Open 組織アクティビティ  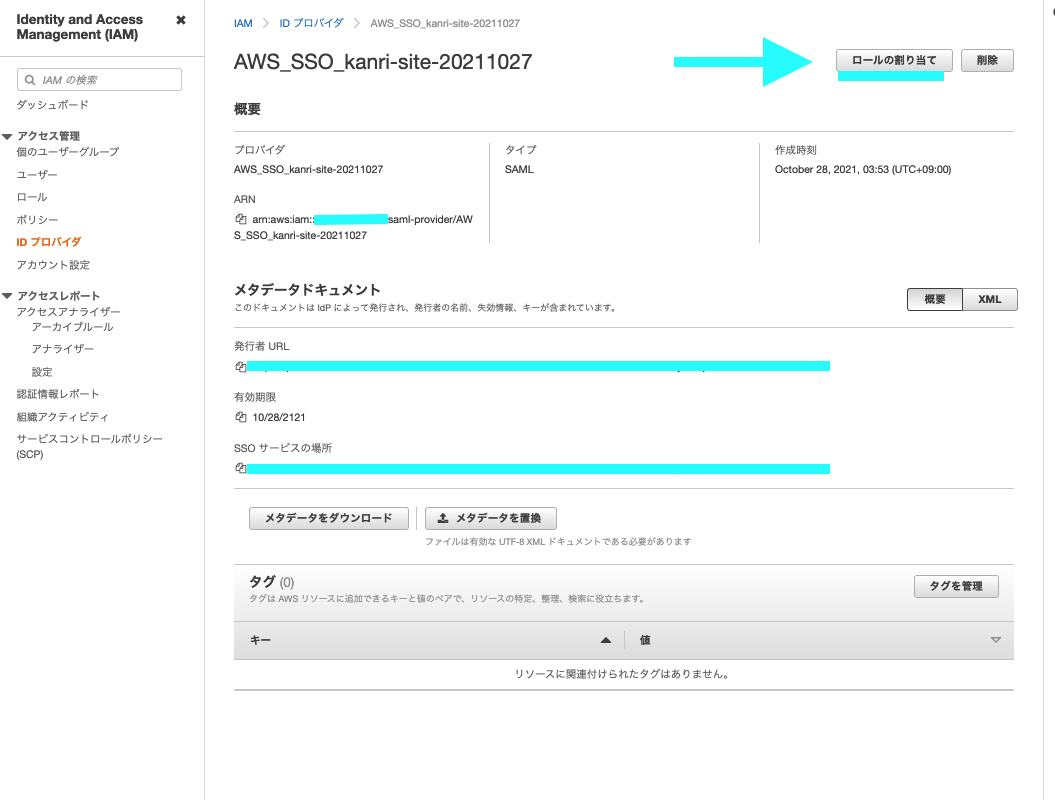tap(63, 417)
